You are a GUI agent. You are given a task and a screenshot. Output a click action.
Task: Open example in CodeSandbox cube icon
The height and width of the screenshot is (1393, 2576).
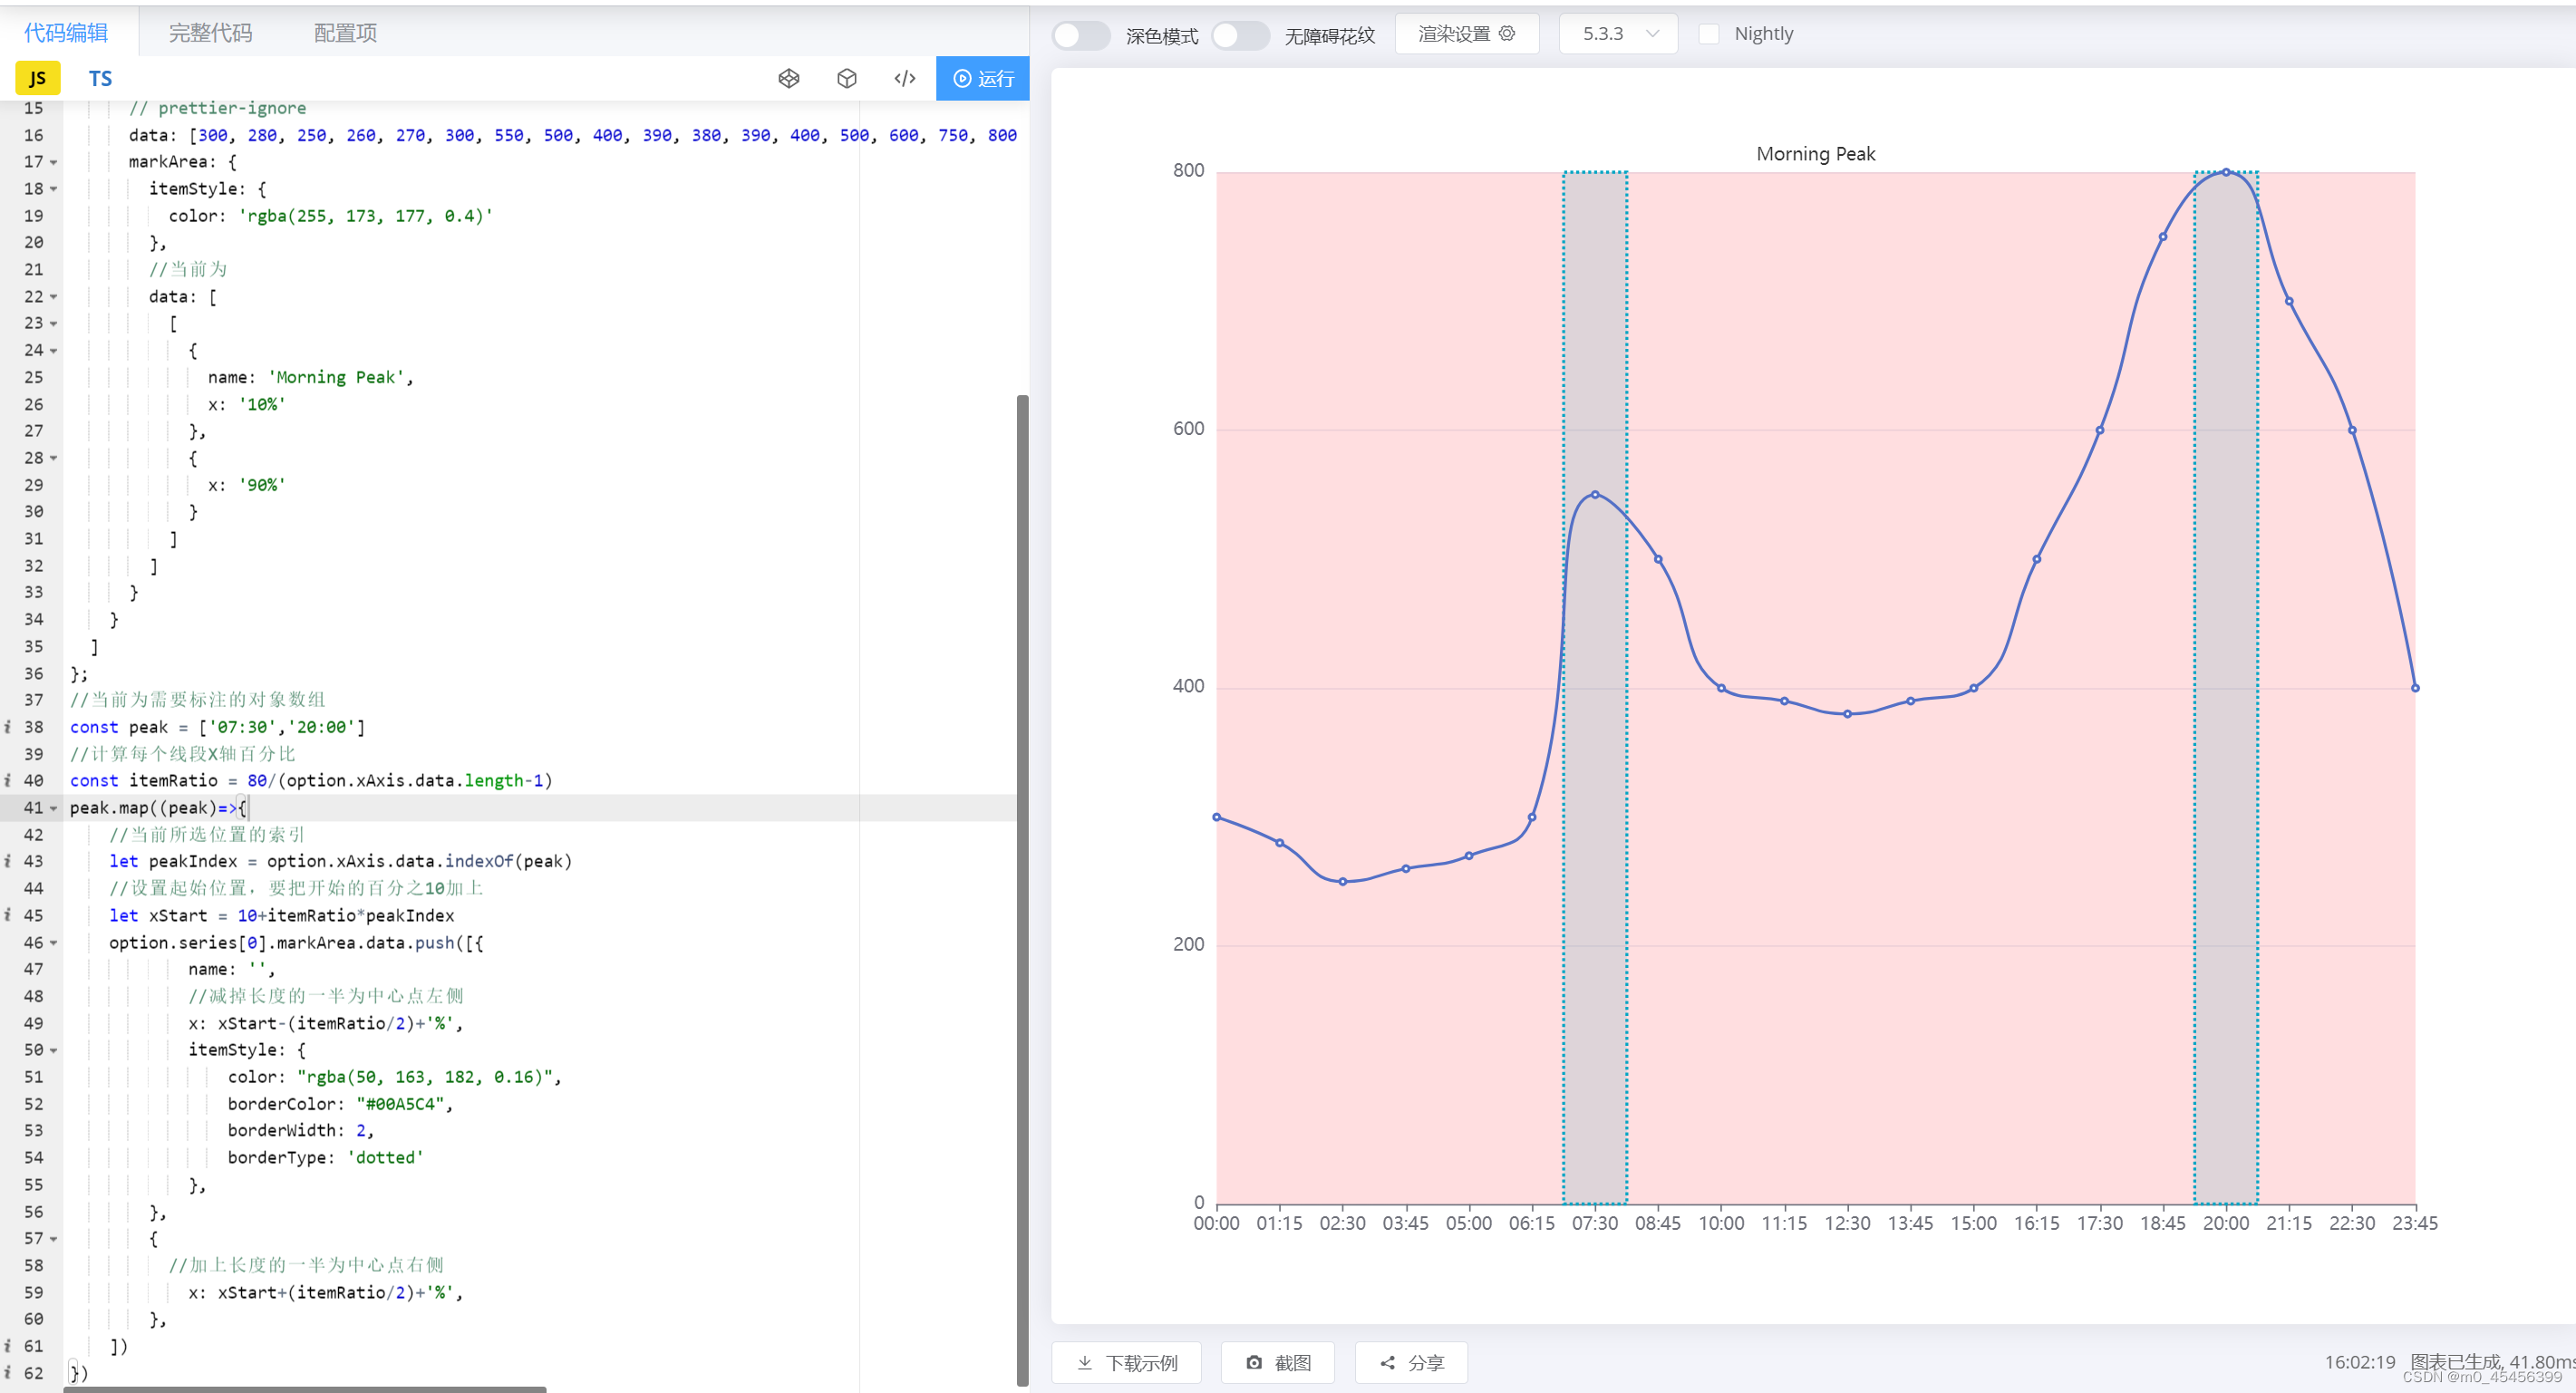[846, 78]
